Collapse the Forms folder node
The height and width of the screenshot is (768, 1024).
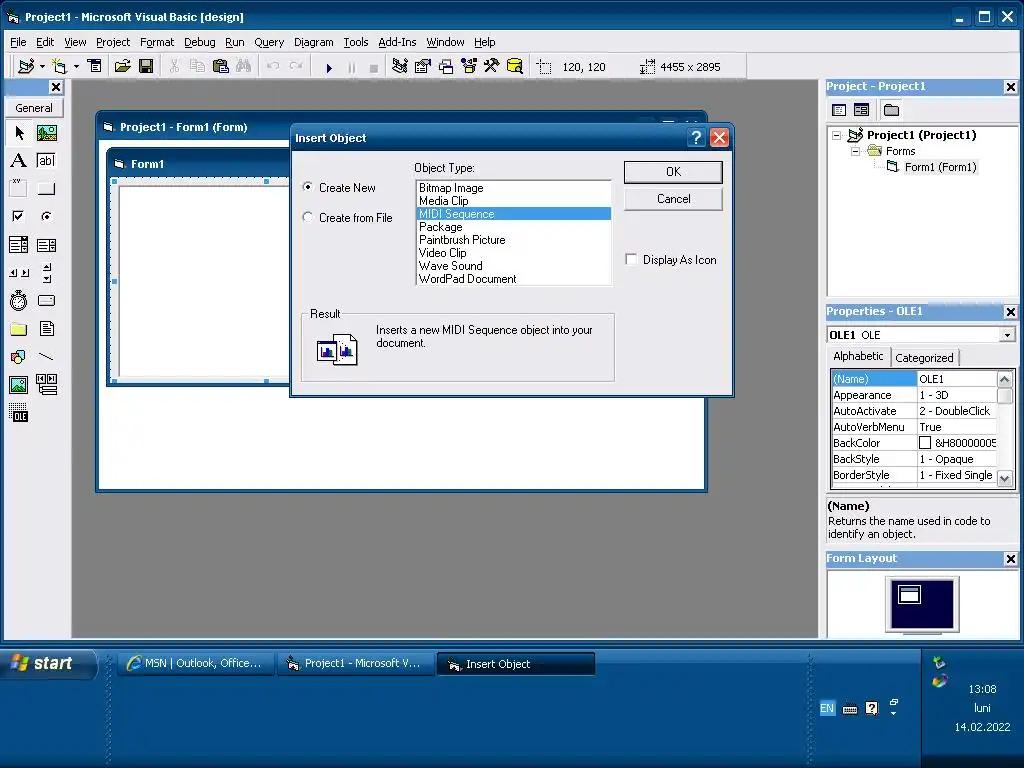[855, 151]
